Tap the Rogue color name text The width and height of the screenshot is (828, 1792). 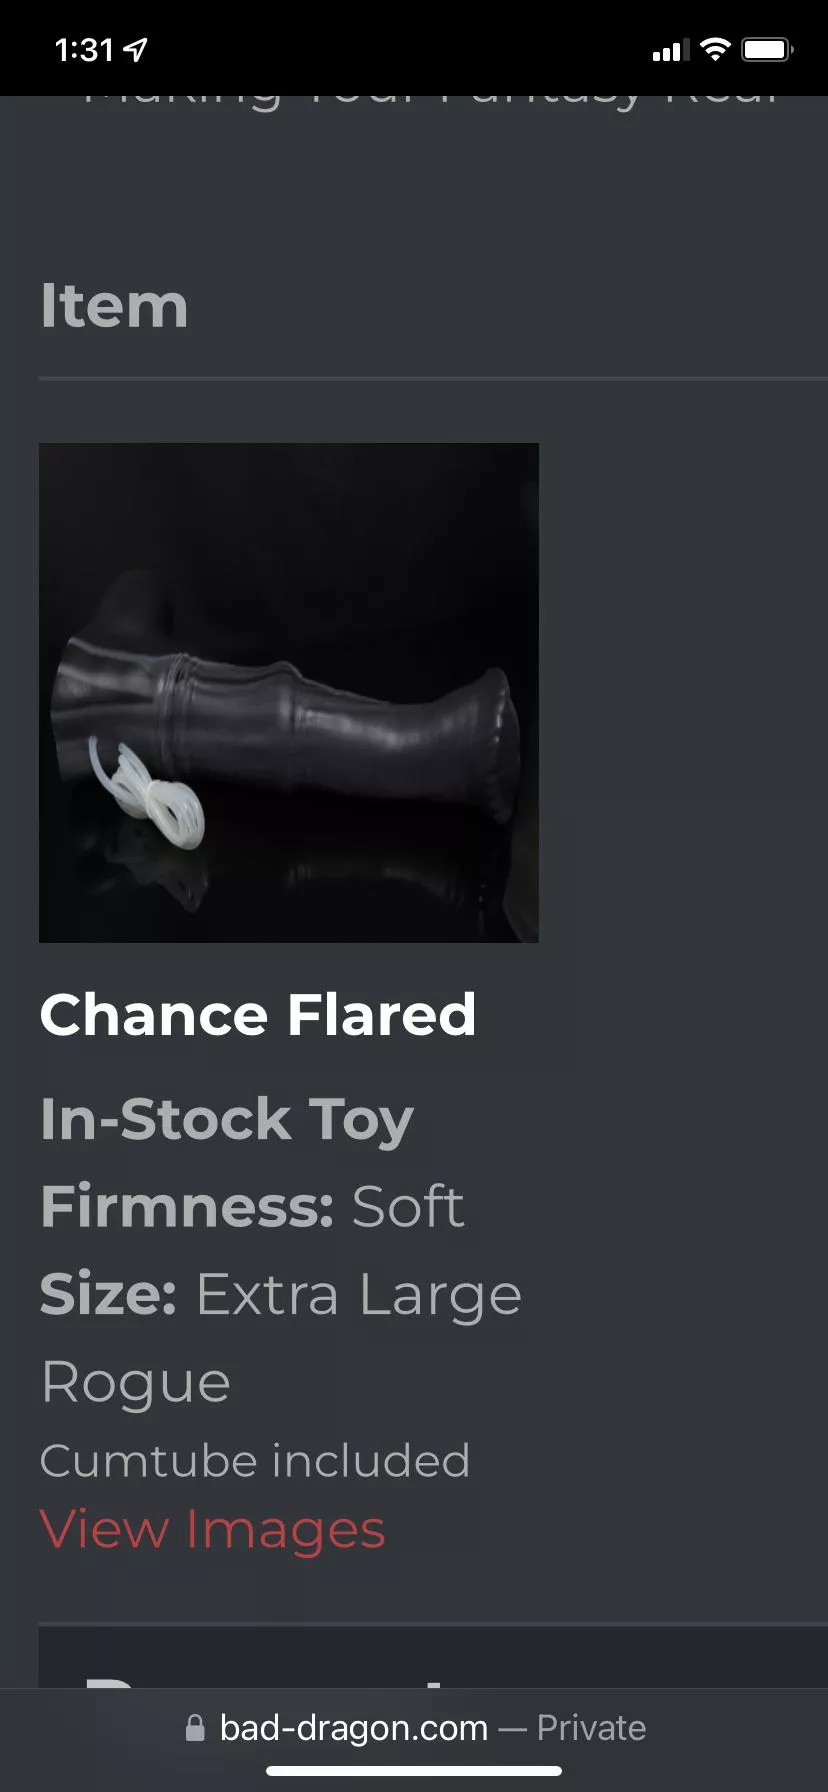[136, 1383]
